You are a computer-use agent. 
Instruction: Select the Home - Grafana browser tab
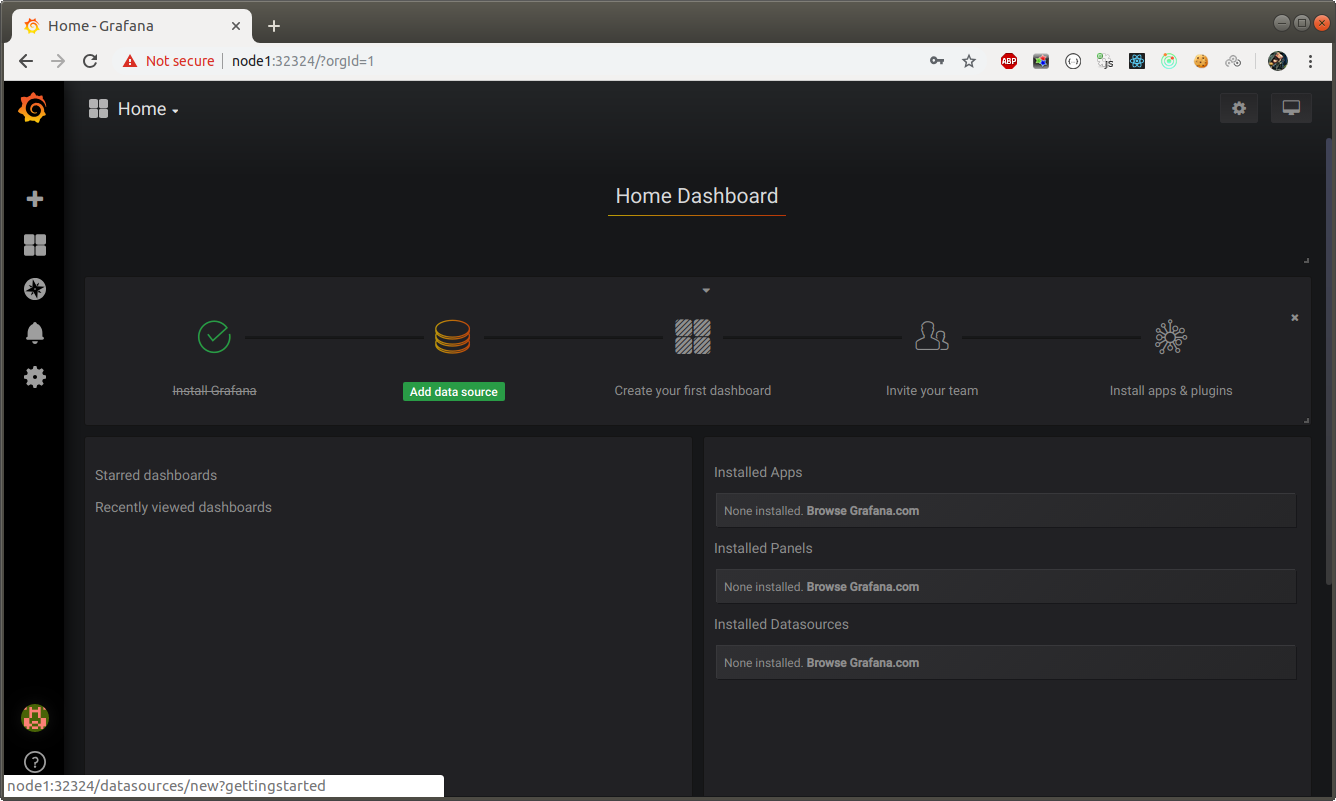pos(130,25)
